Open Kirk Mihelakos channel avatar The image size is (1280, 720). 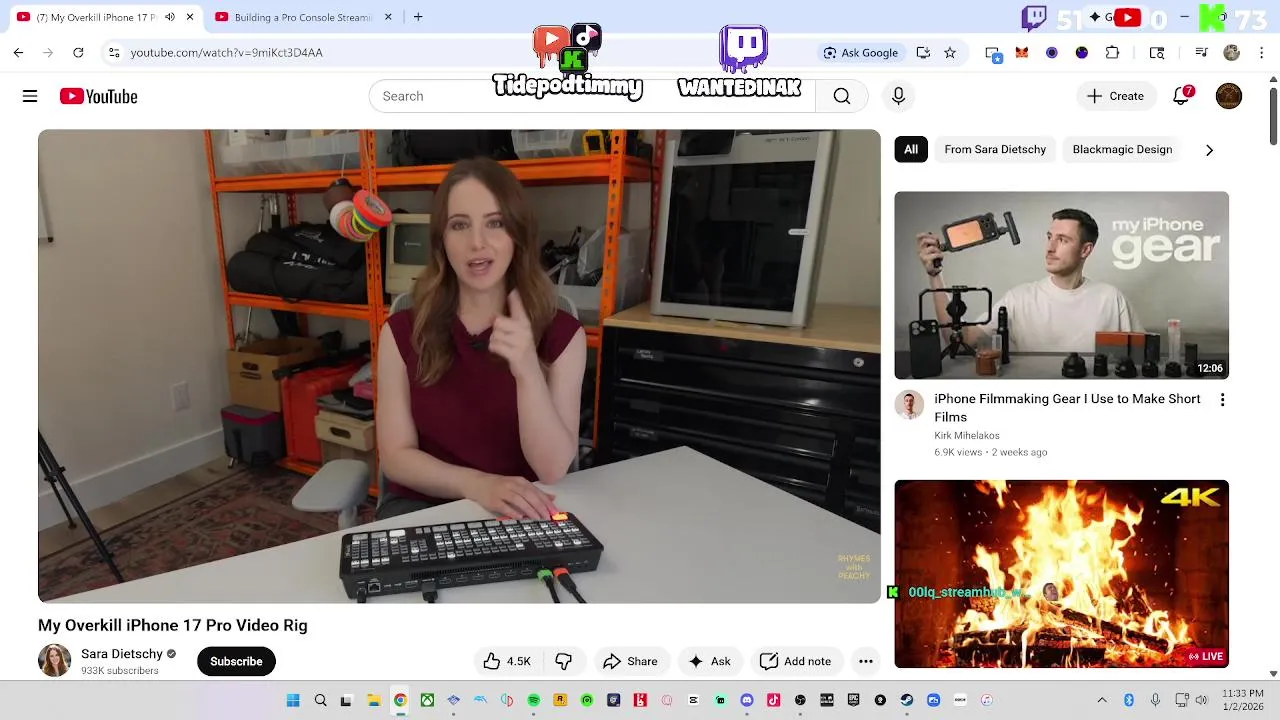909,405
